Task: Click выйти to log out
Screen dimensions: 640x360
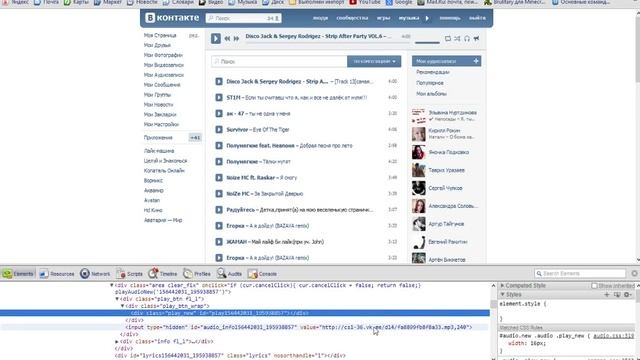Action: [477, 18]
